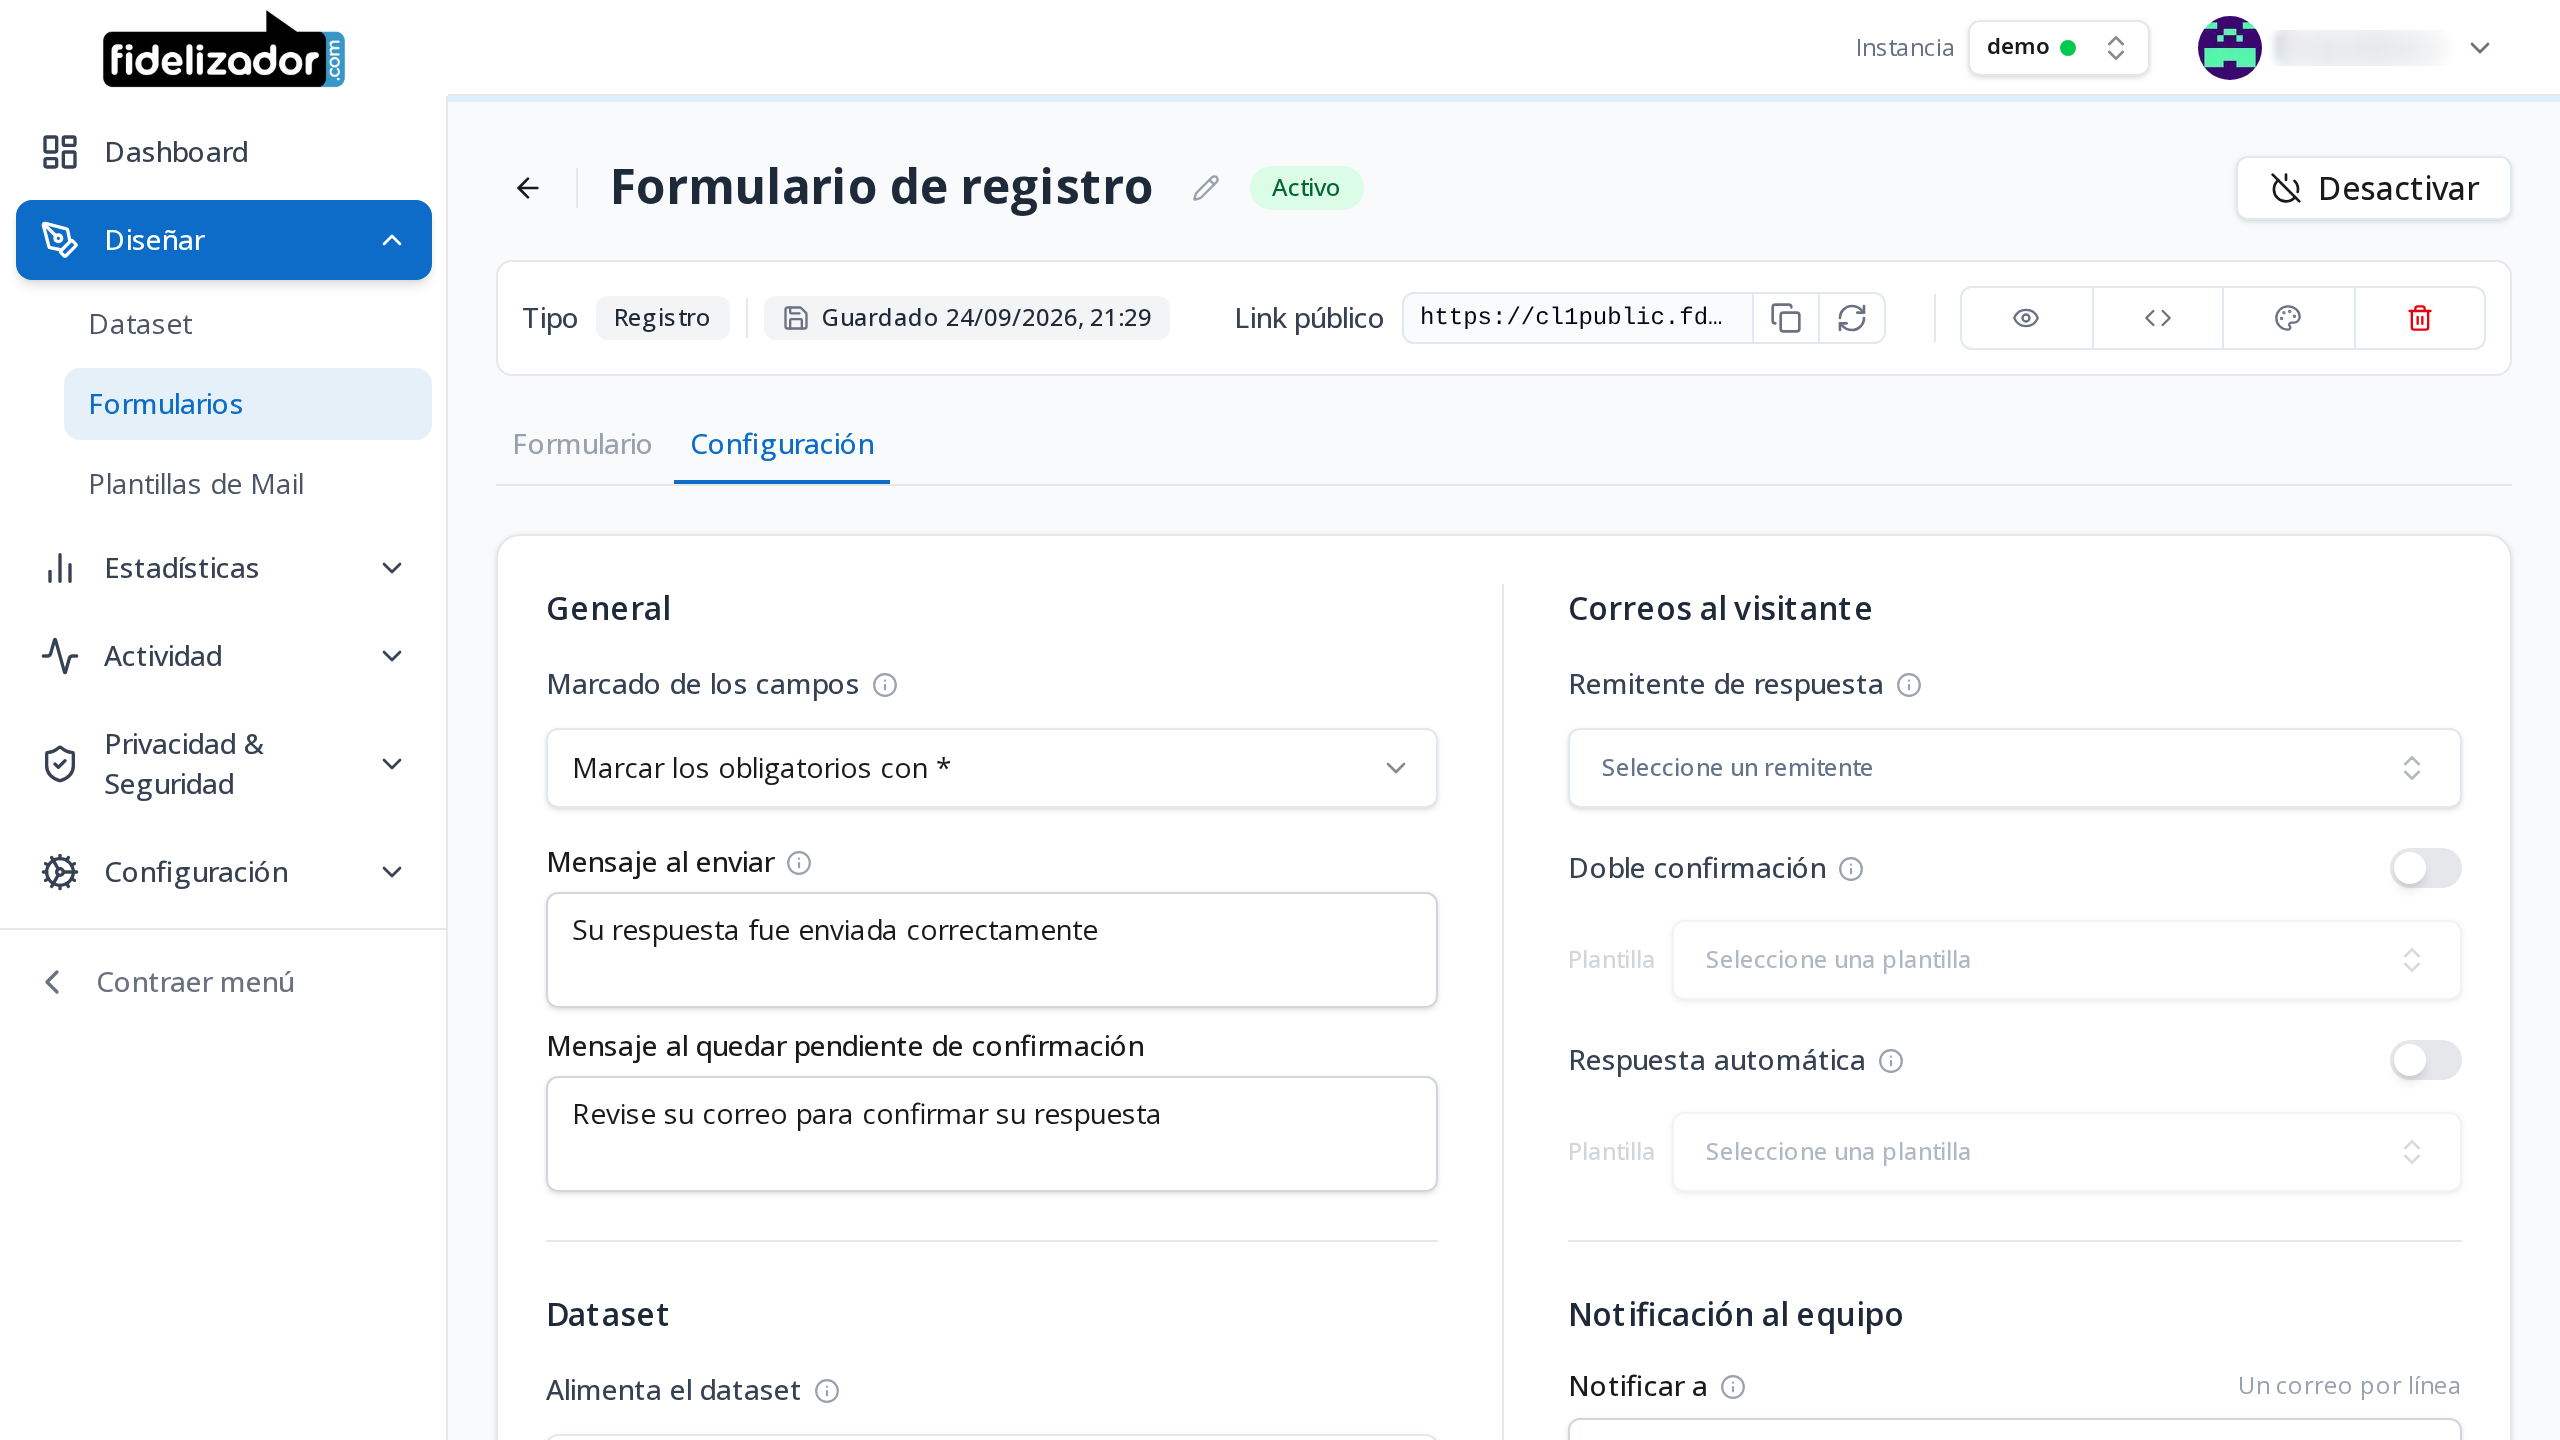Click the Mensaje al enviar text box
The width and height of the screenshot is (2560, 1440).
[992, 950]
